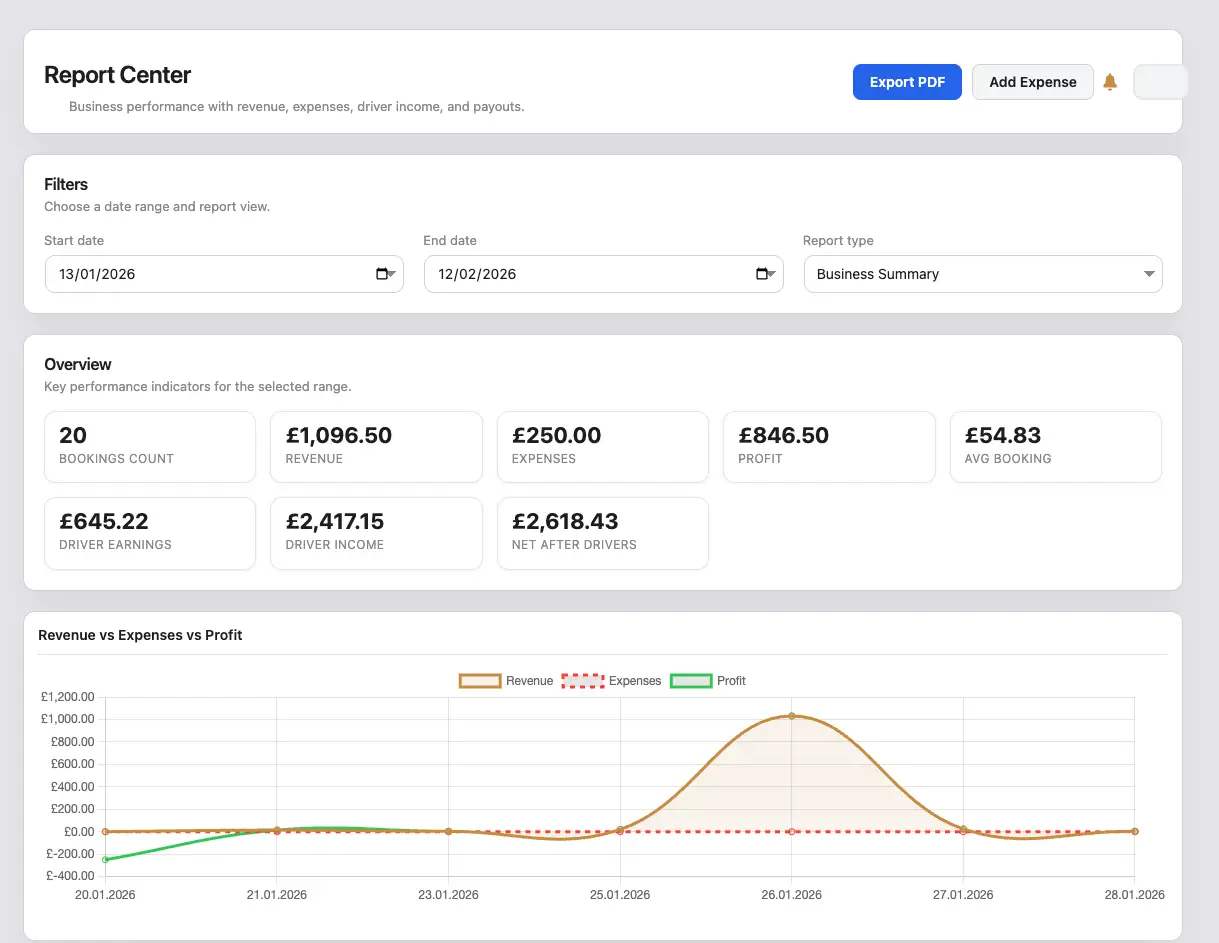
Task: Click the Start date dropdown arrow
Action: point(393,274)
